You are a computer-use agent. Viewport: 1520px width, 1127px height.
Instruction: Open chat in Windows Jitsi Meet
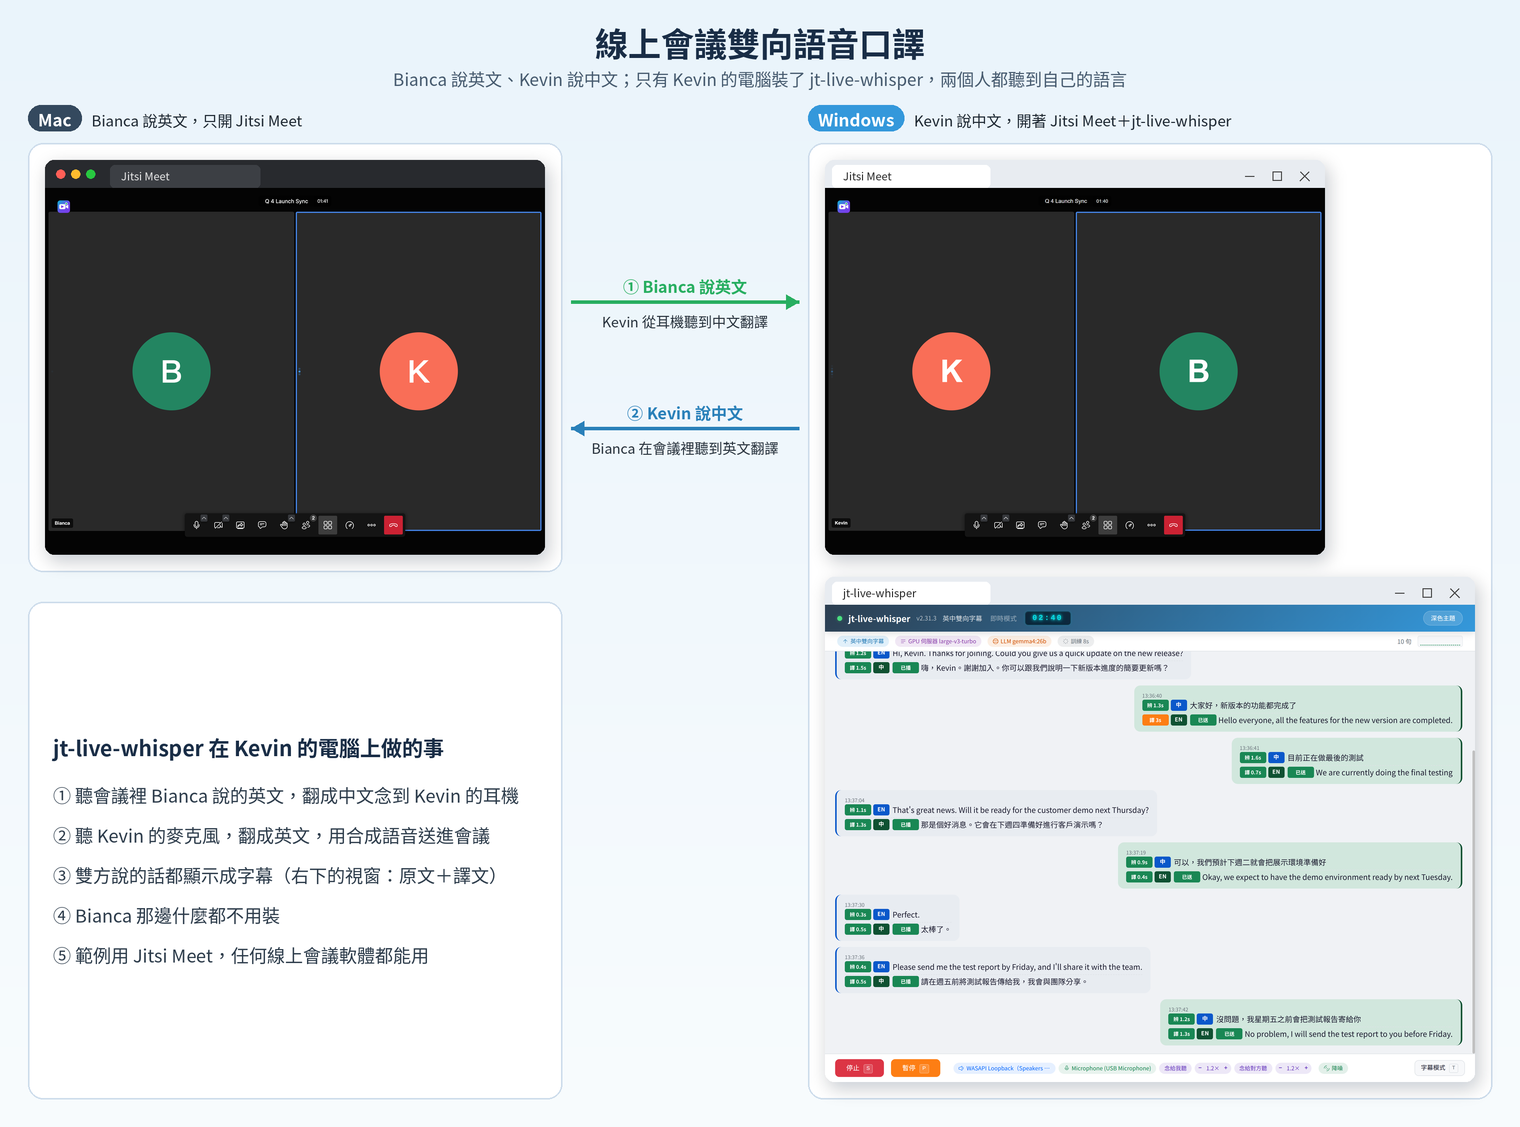click(x=1042, y=525)
